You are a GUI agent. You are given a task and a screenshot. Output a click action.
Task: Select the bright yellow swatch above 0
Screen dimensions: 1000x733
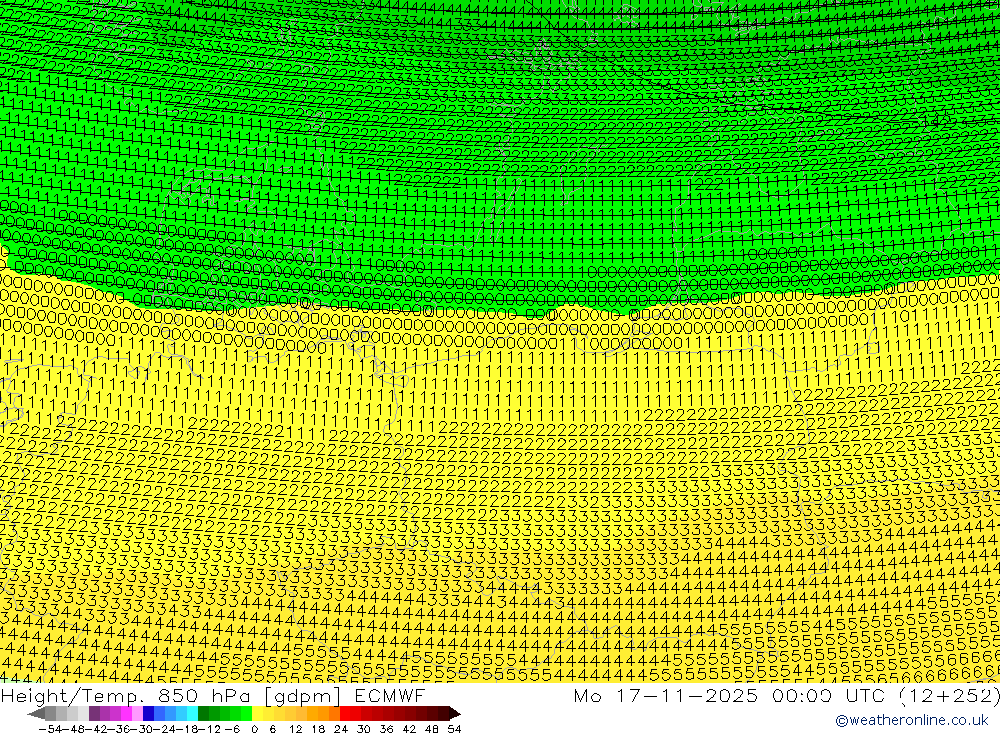257,713
